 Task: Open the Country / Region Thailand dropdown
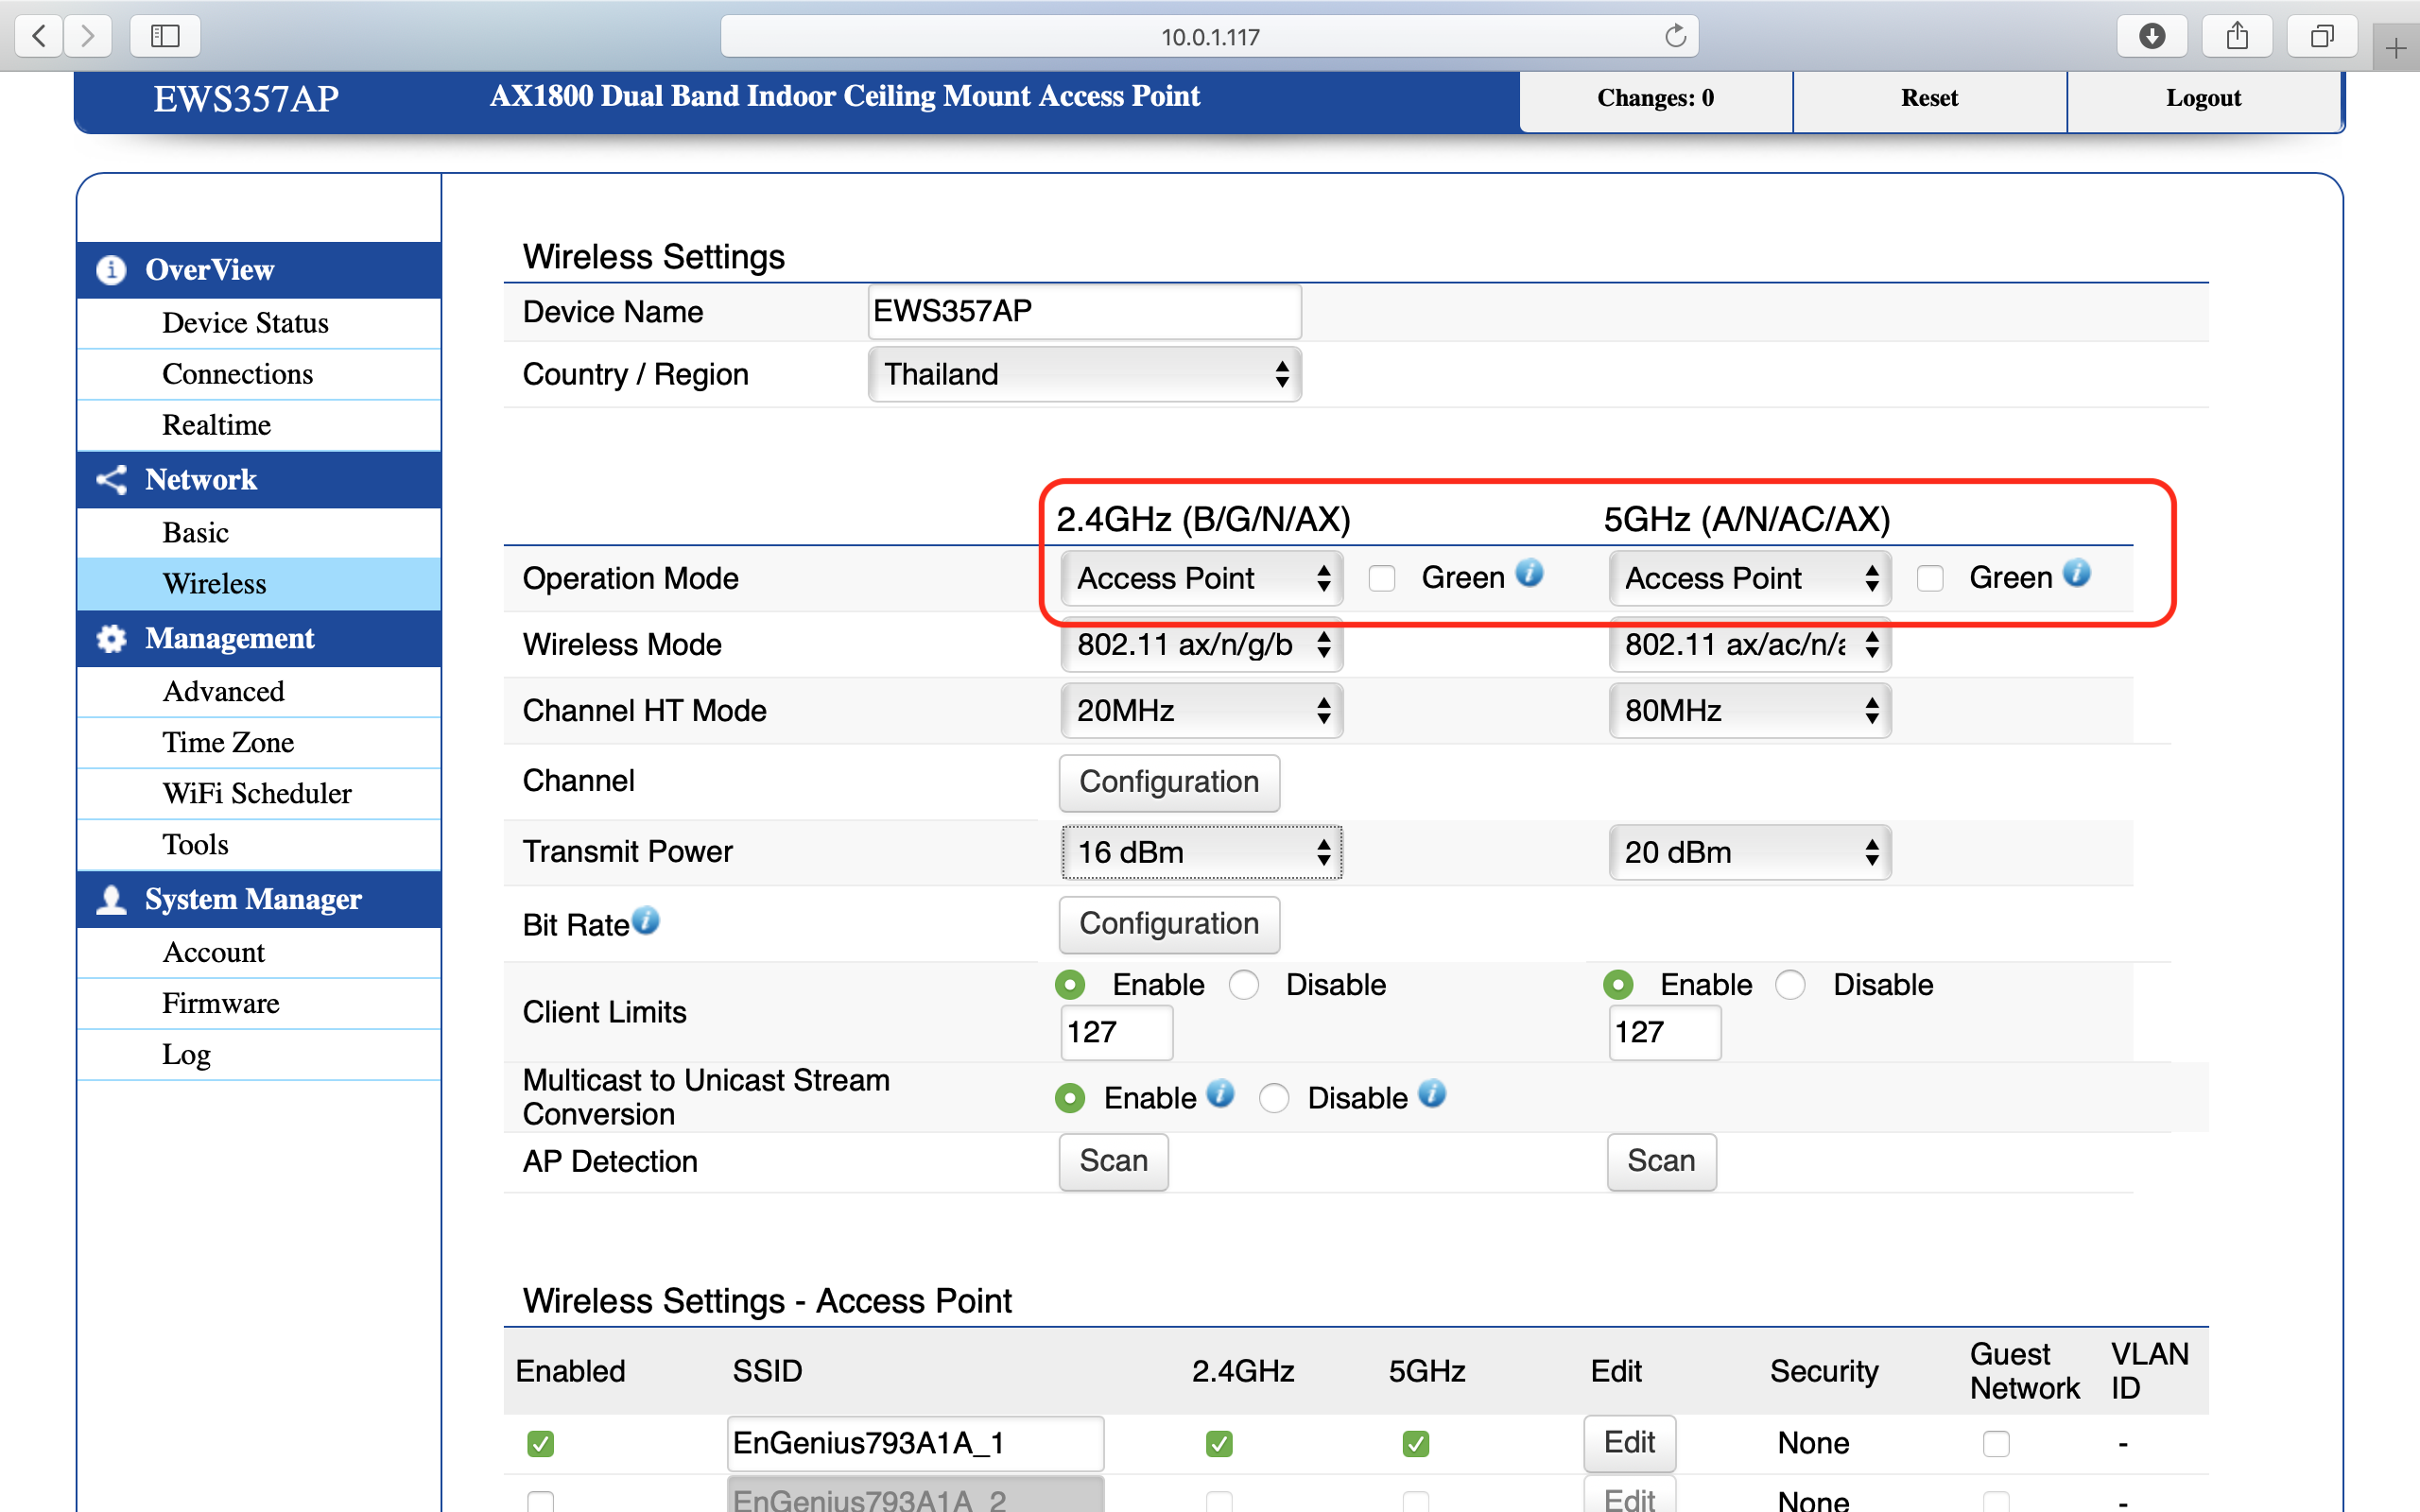[1085, 374]
